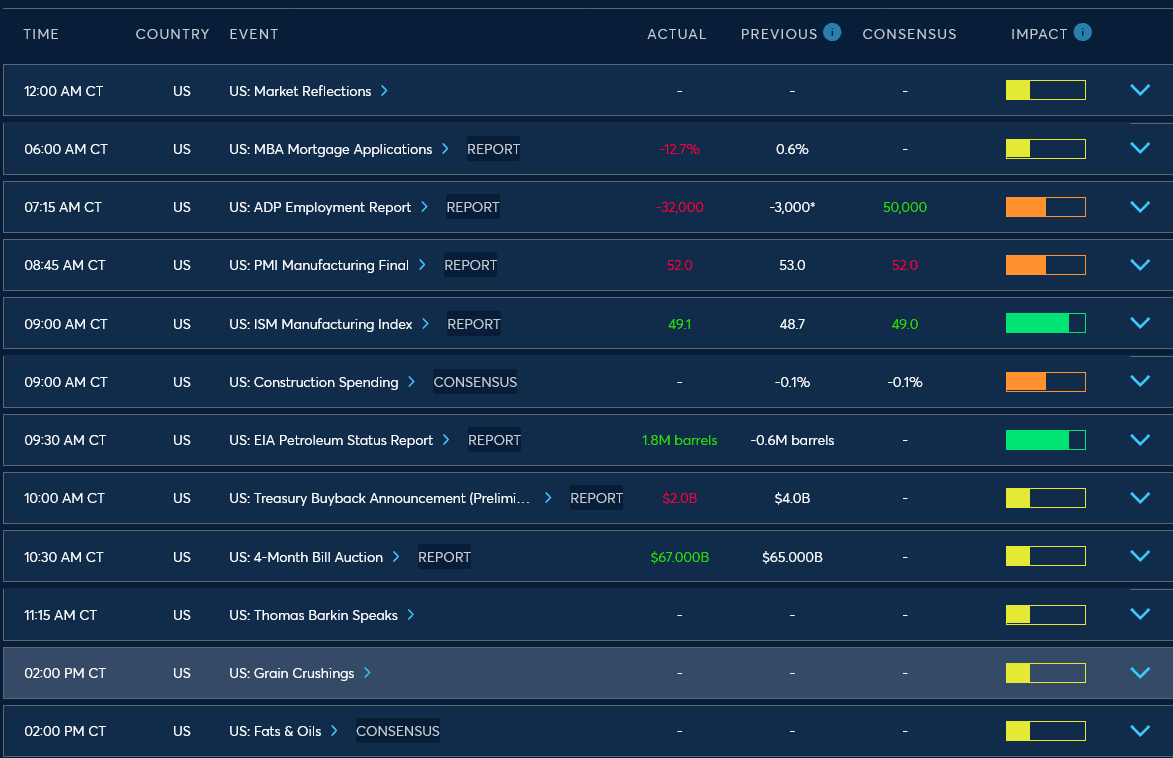Click the arrow beside US: Thomas Barkin Speaks
This screenshot has height=758, width=1173.
tap(408, 614)
